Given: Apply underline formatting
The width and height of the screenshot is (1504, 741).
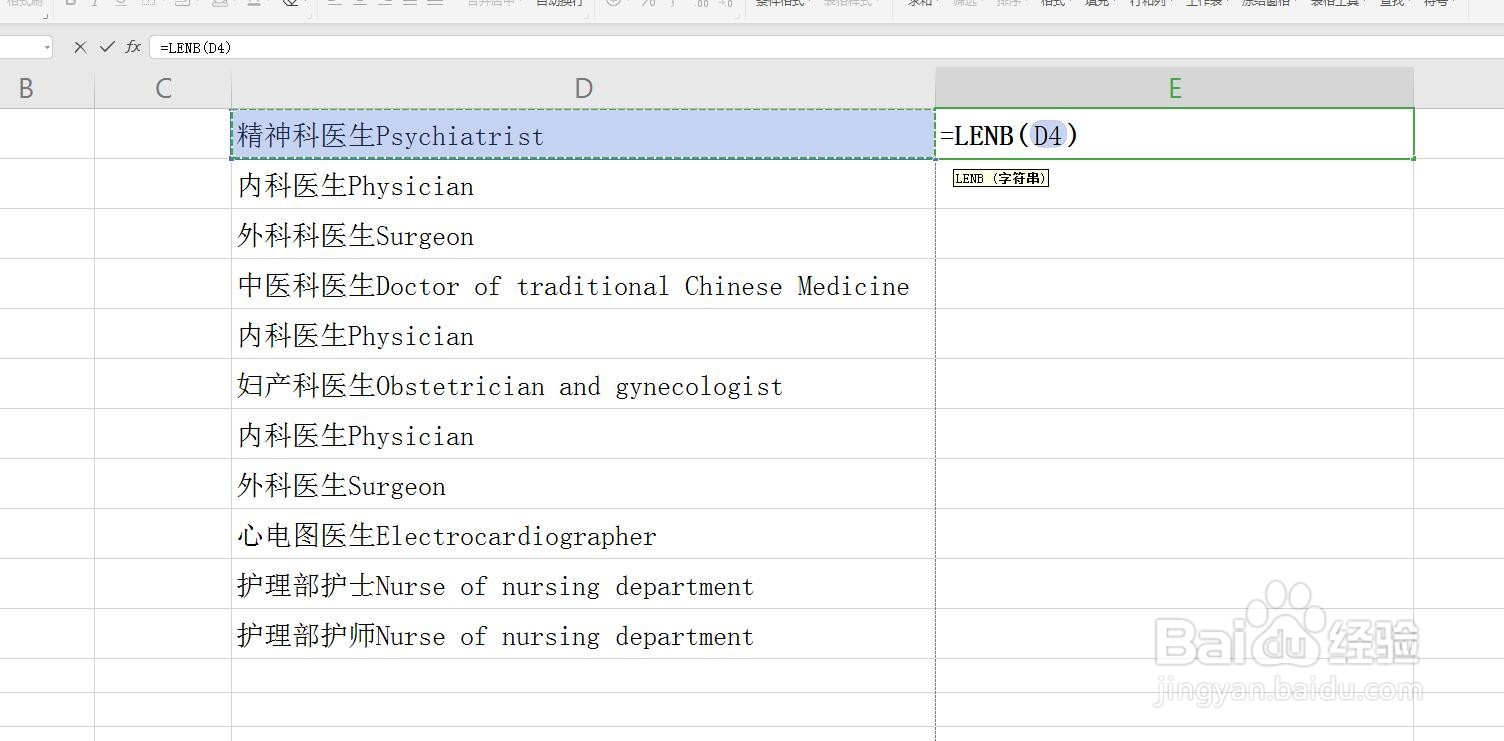Looking at the screenshot, I should click(x=120, y=4).
